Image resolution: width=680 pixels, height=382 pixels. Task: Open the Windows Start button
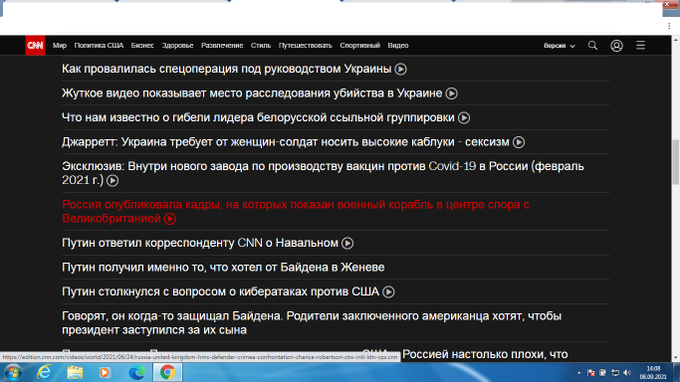13,372
